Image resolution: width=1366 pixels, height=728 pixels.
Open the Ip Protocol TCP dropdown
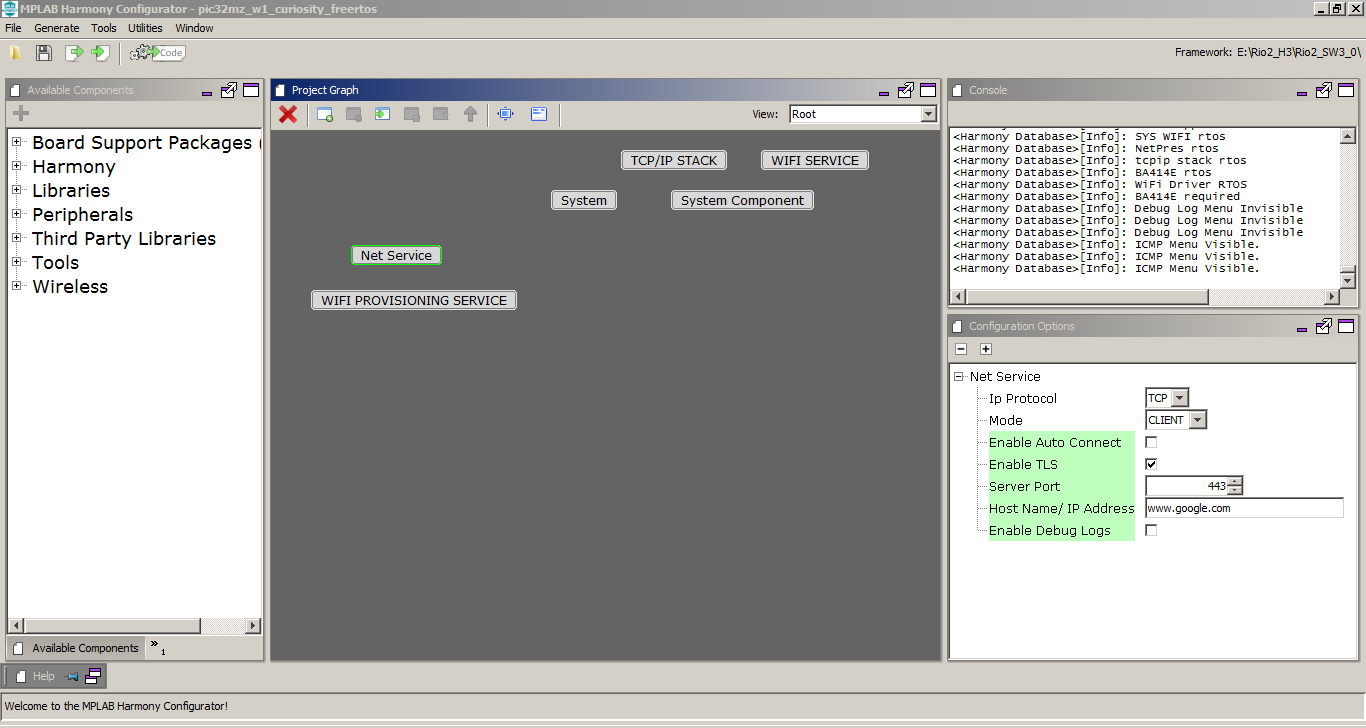pos(1180,398)
